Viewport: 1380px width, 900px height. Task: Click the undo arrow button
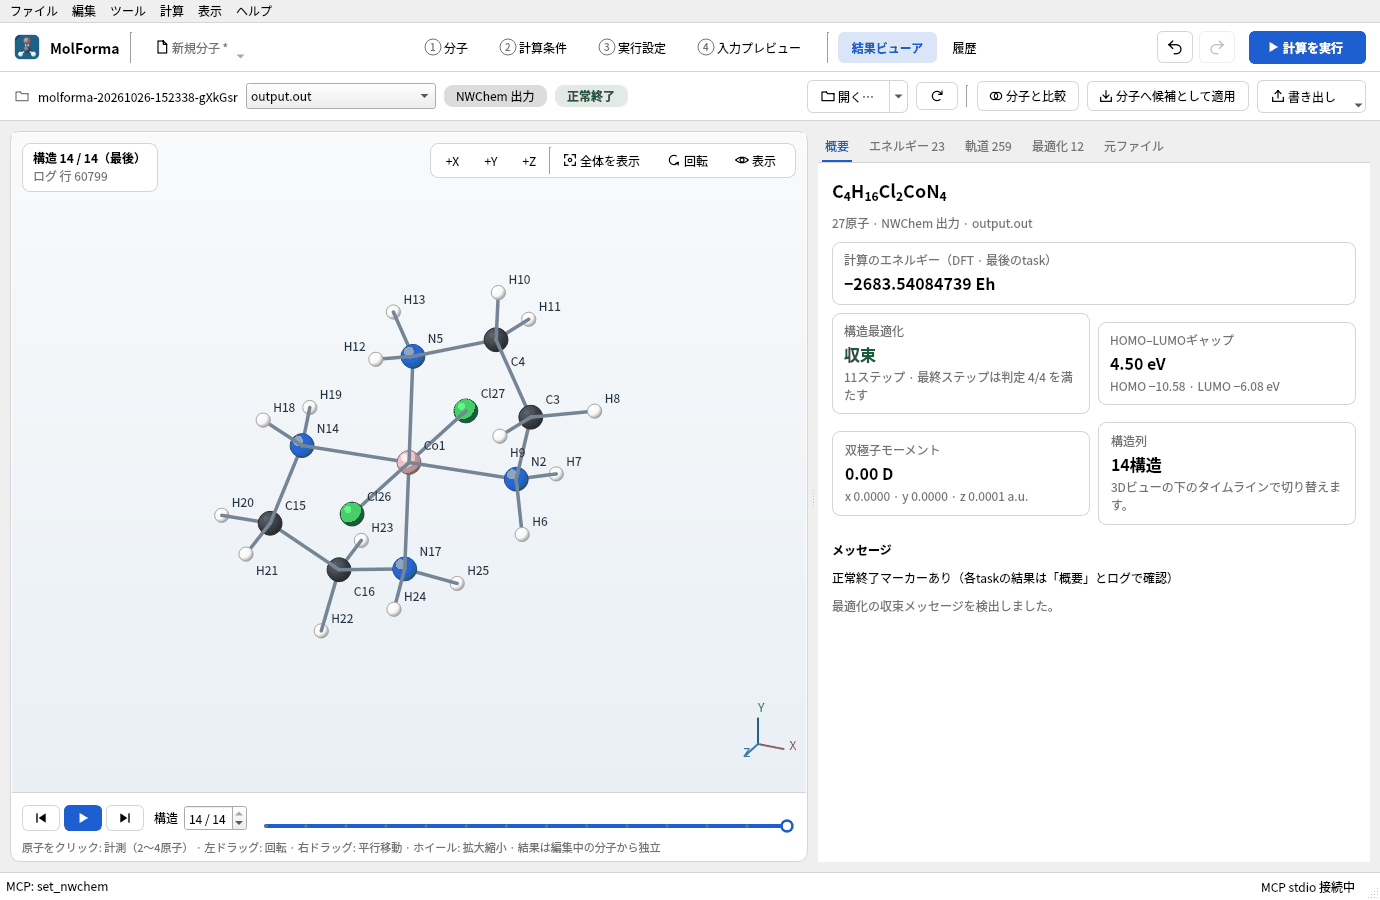pyautogui.click(x=1175, y=47)
